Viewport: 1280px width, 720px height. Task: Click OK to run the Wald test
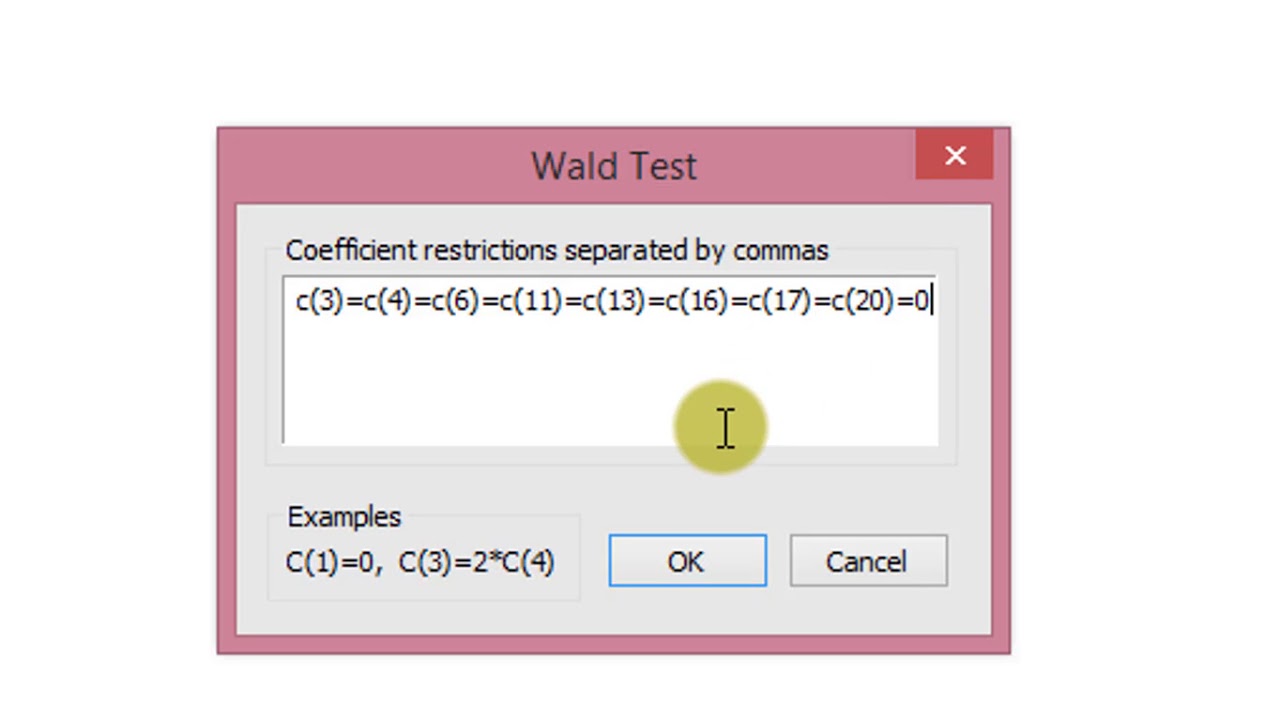click(687, 562)
